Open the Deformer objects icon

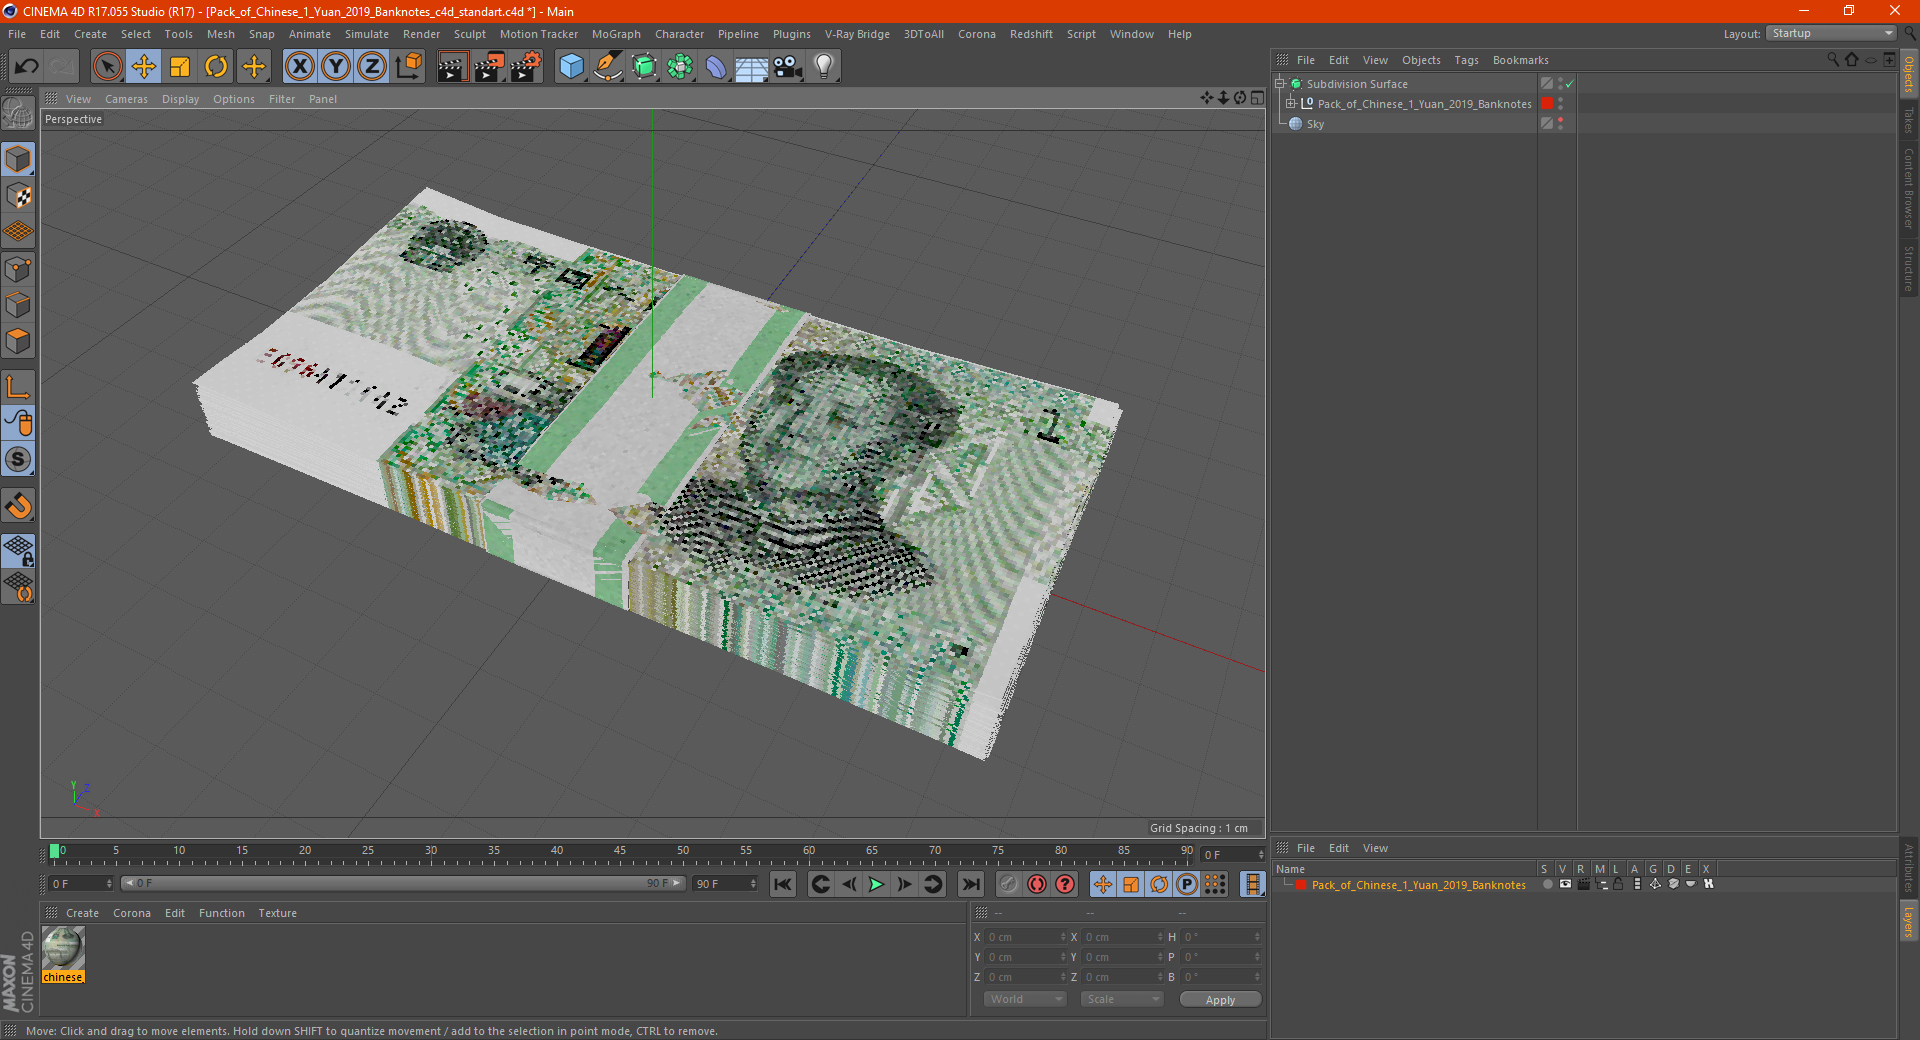coord(716,67)
